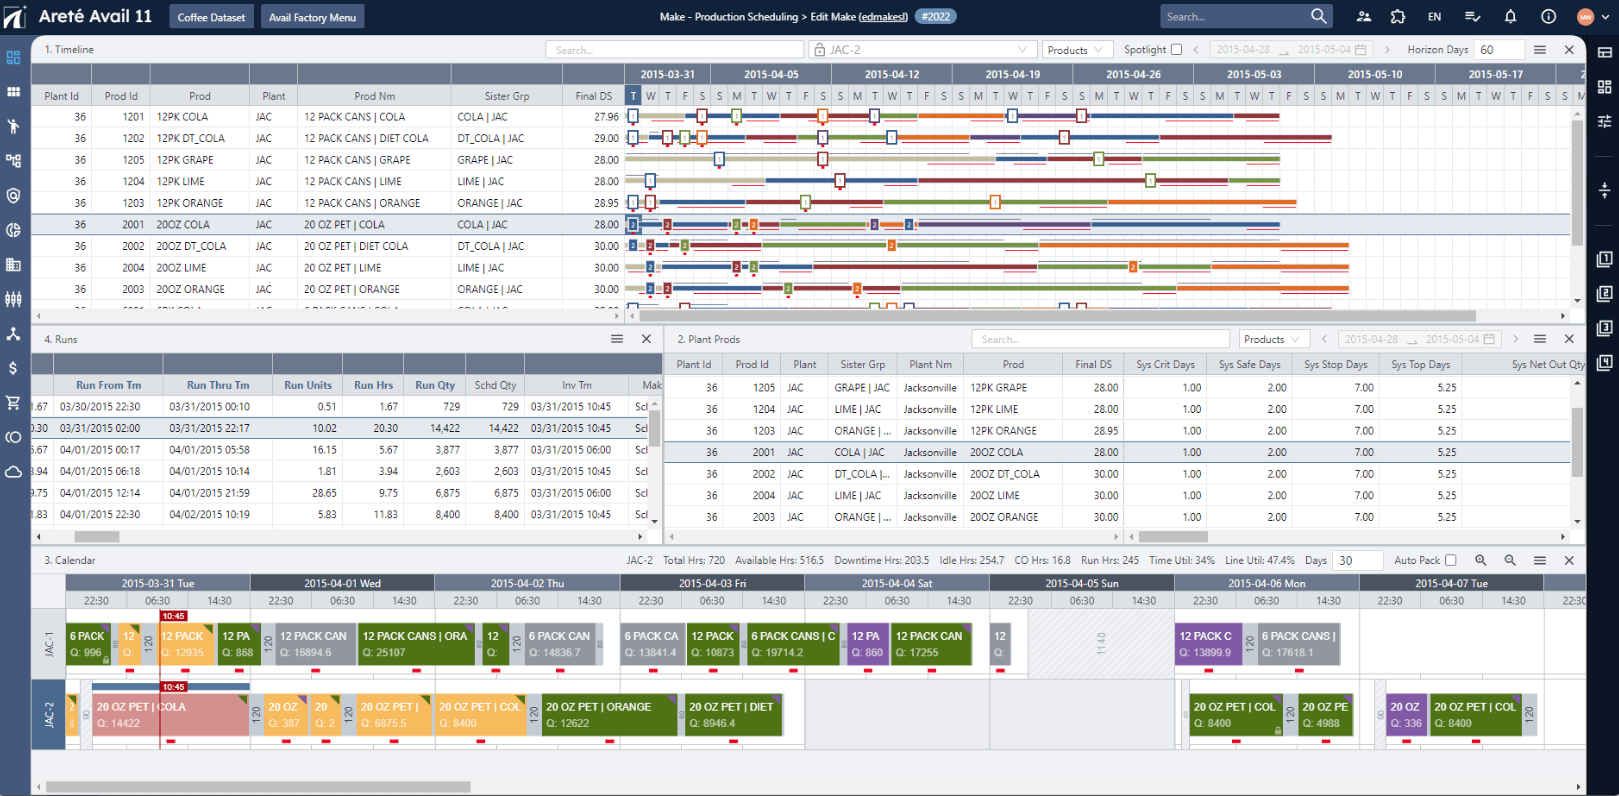Open the notifications bell in the header
The image size is (1619, 796).
pos(1510,17)
